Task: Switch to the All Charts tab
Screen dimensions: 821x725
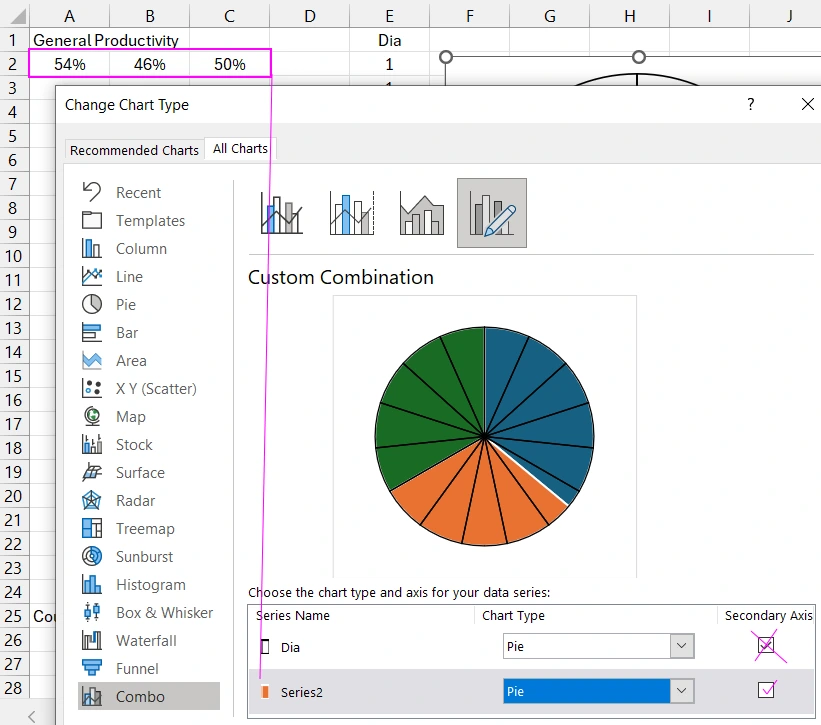Action: pos(240,149)
